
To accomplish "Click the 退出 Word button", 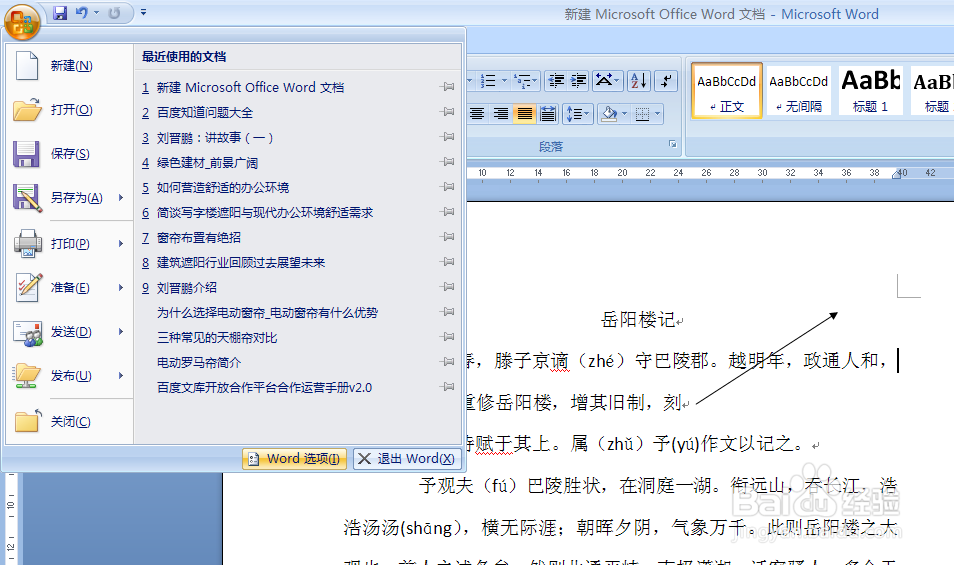I will tap(406, 459).
